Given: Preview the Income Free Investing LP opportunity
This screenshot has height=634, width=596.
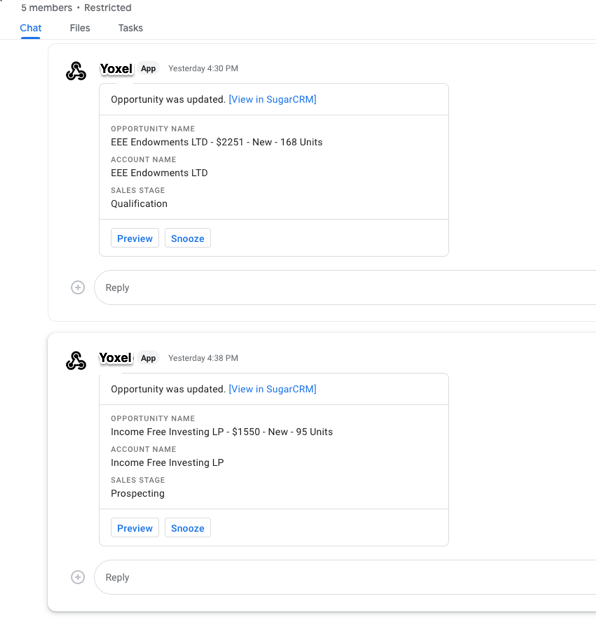Looking at the screenshot, I should pyautogui.click(x=135, y=528).
